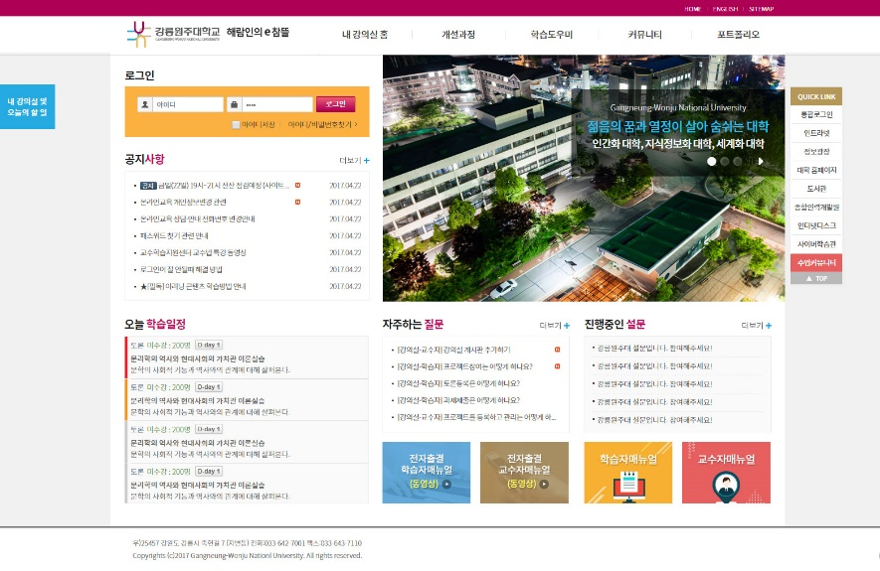This screenshot has width=880, height=571.
Task: Click the lock icon beside the password field
Action: click(233, 104)
